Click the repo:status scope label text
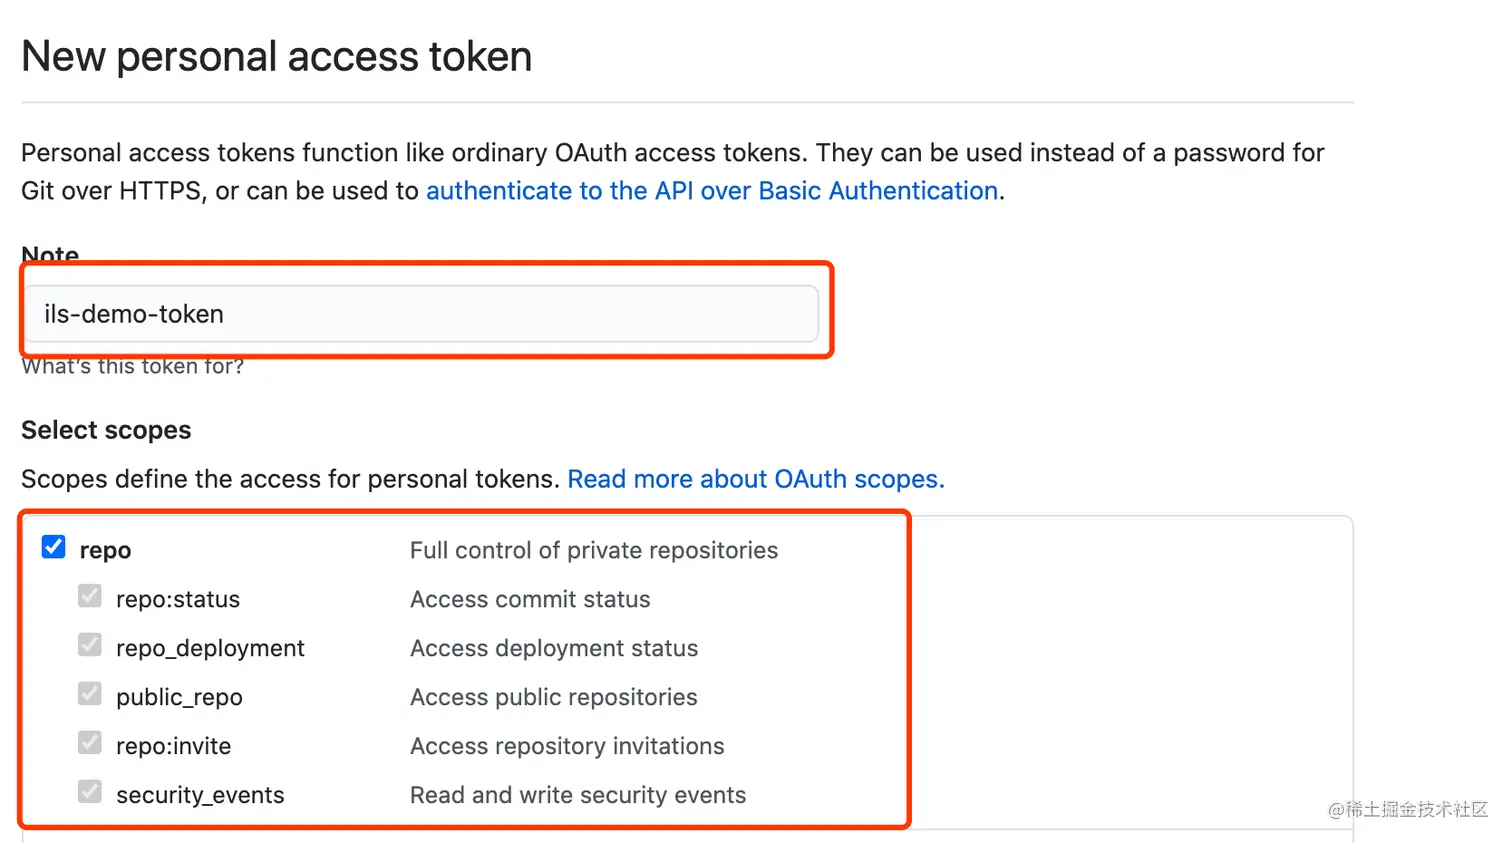The image size is (1512, 843). tap(178, 600)
